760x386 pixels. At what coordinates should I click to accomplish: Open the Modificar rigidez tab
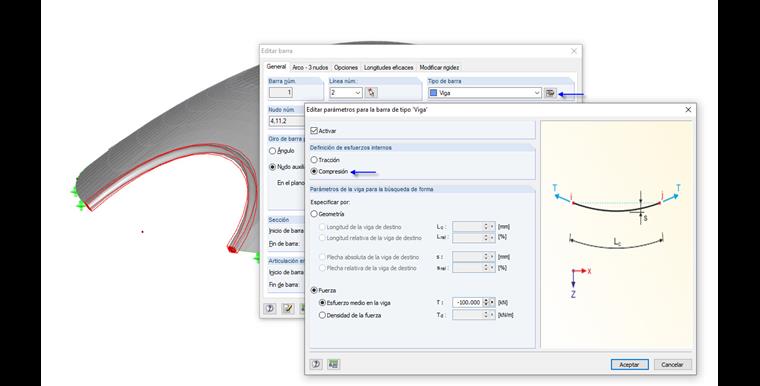(439, 67)
